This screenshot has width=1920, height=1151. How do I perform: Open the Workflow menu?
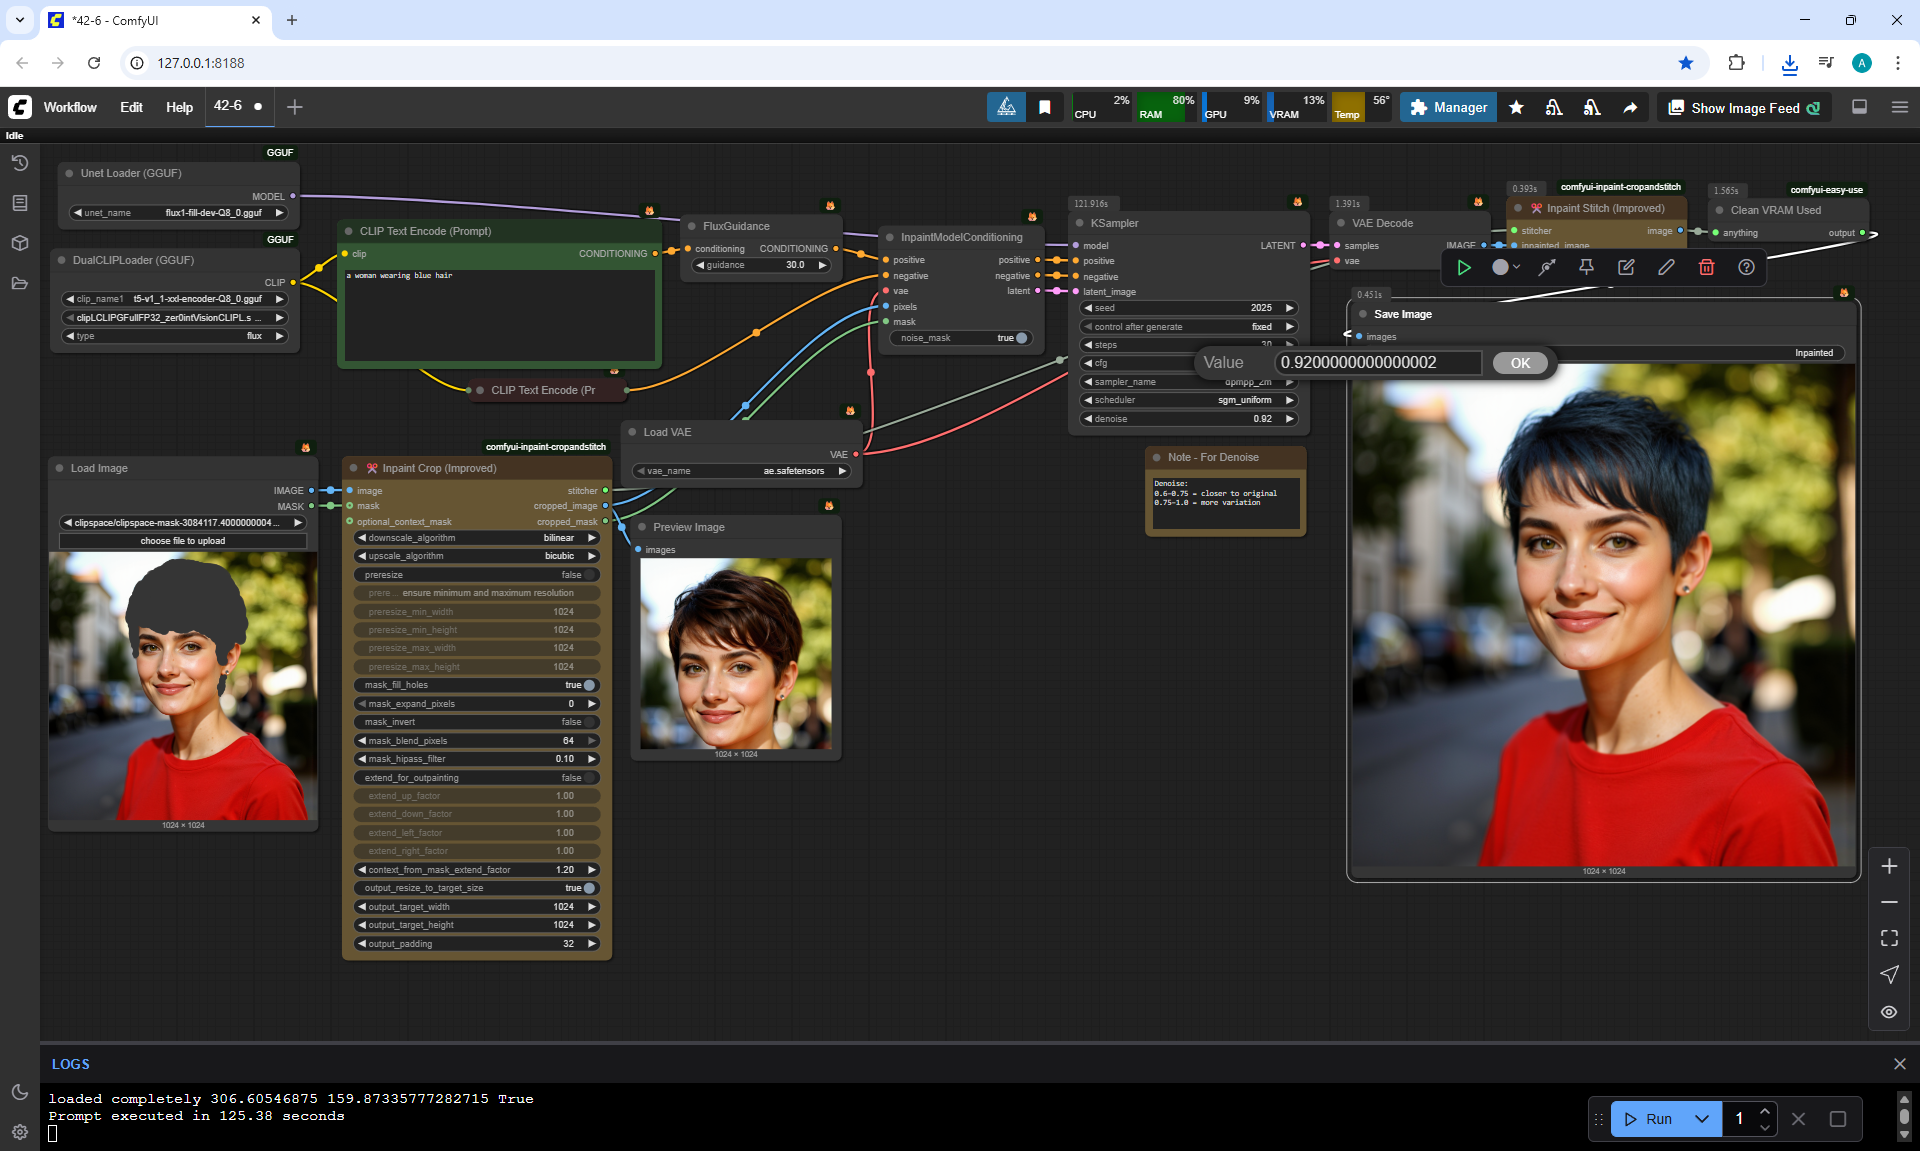coord(70,107)
